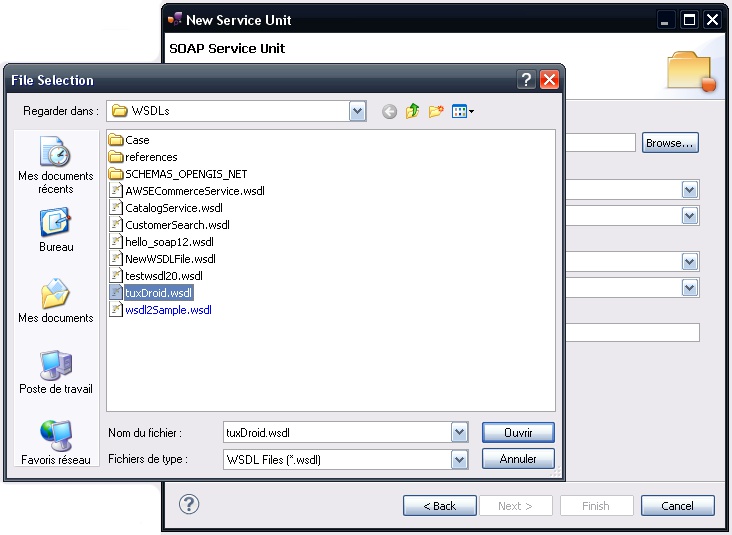Create a new folder
This screenshot has width=732, height=535.
(436, 111)
